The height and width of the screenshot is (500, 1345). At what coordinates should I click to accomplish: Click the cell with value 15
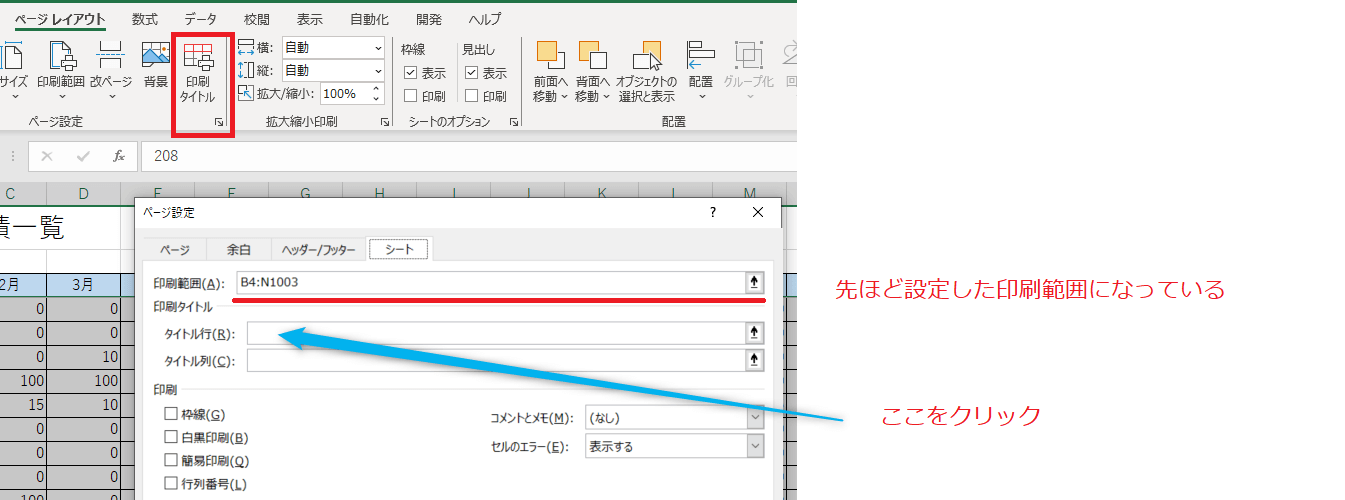(x=23, y=405)
